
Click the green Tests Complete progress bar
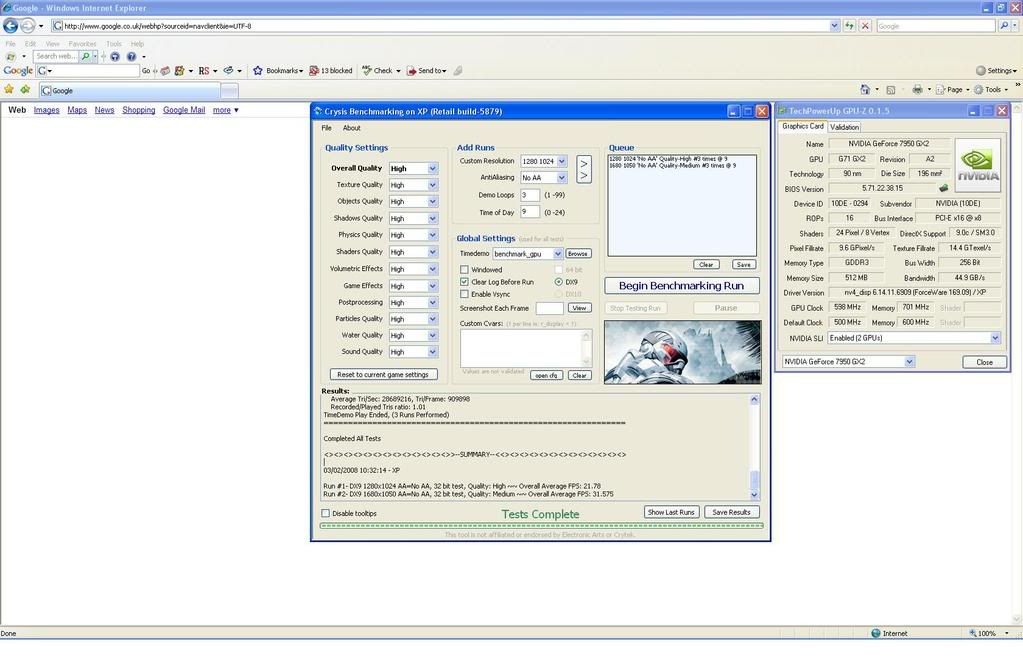541,525
